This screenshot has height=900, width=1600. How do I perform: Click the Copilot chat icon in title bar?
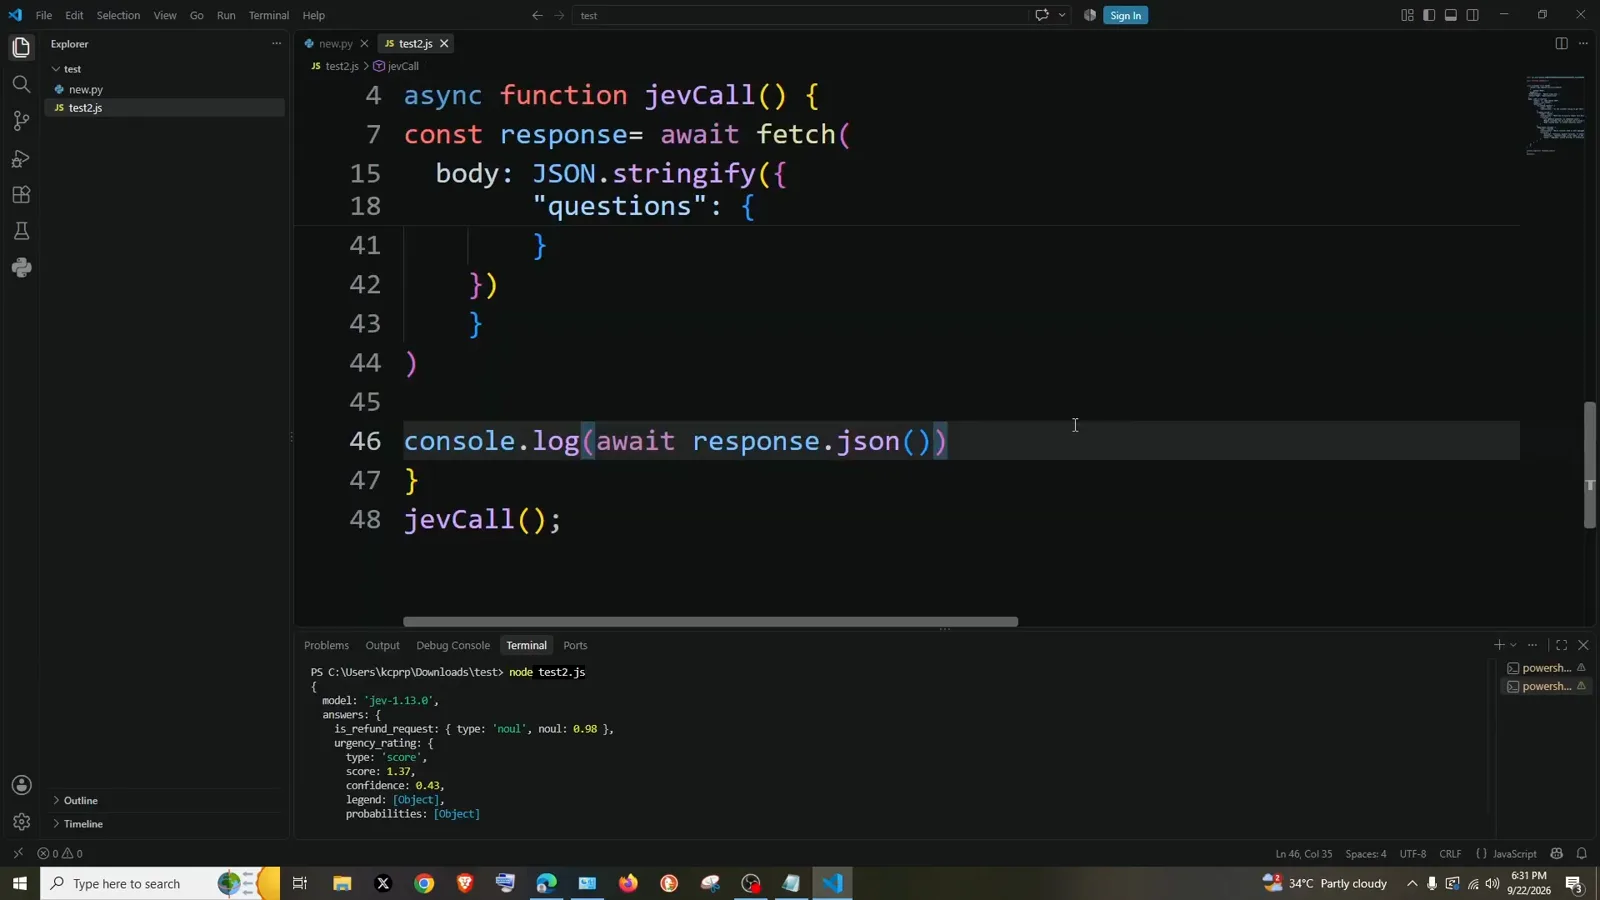click(x=1042, y=15)
